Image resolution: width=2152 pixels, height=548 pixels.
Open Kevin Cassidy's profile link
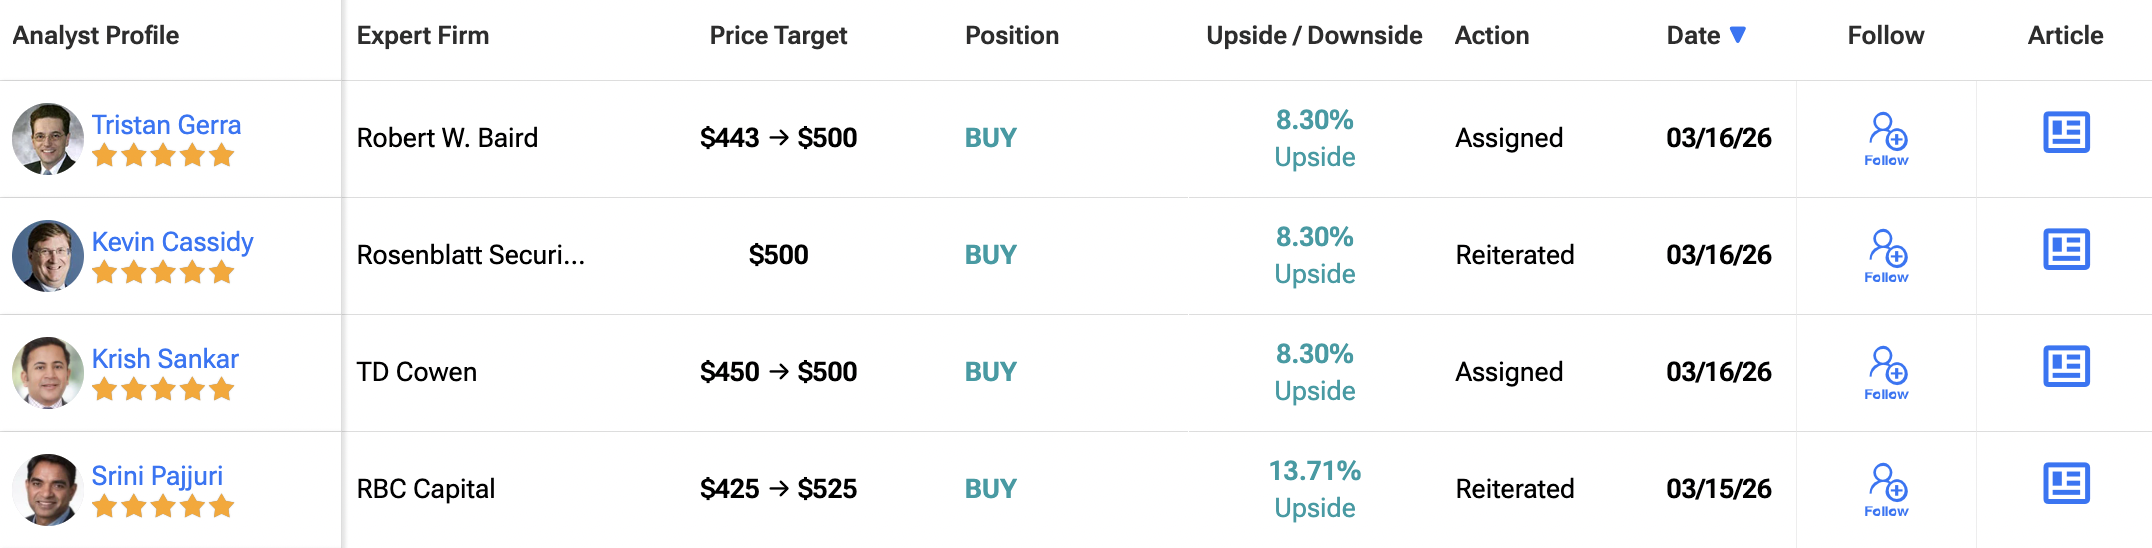(172, 242)
